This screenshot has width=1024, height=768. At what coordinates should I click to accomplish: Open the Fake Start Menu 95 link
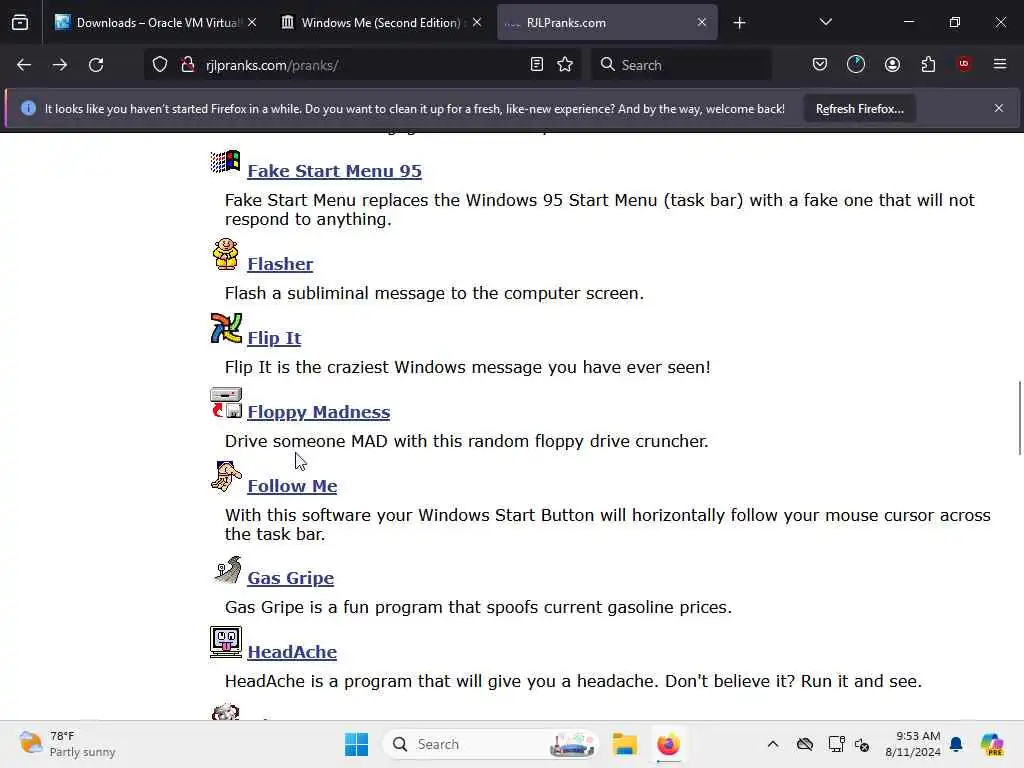(334, 171)
